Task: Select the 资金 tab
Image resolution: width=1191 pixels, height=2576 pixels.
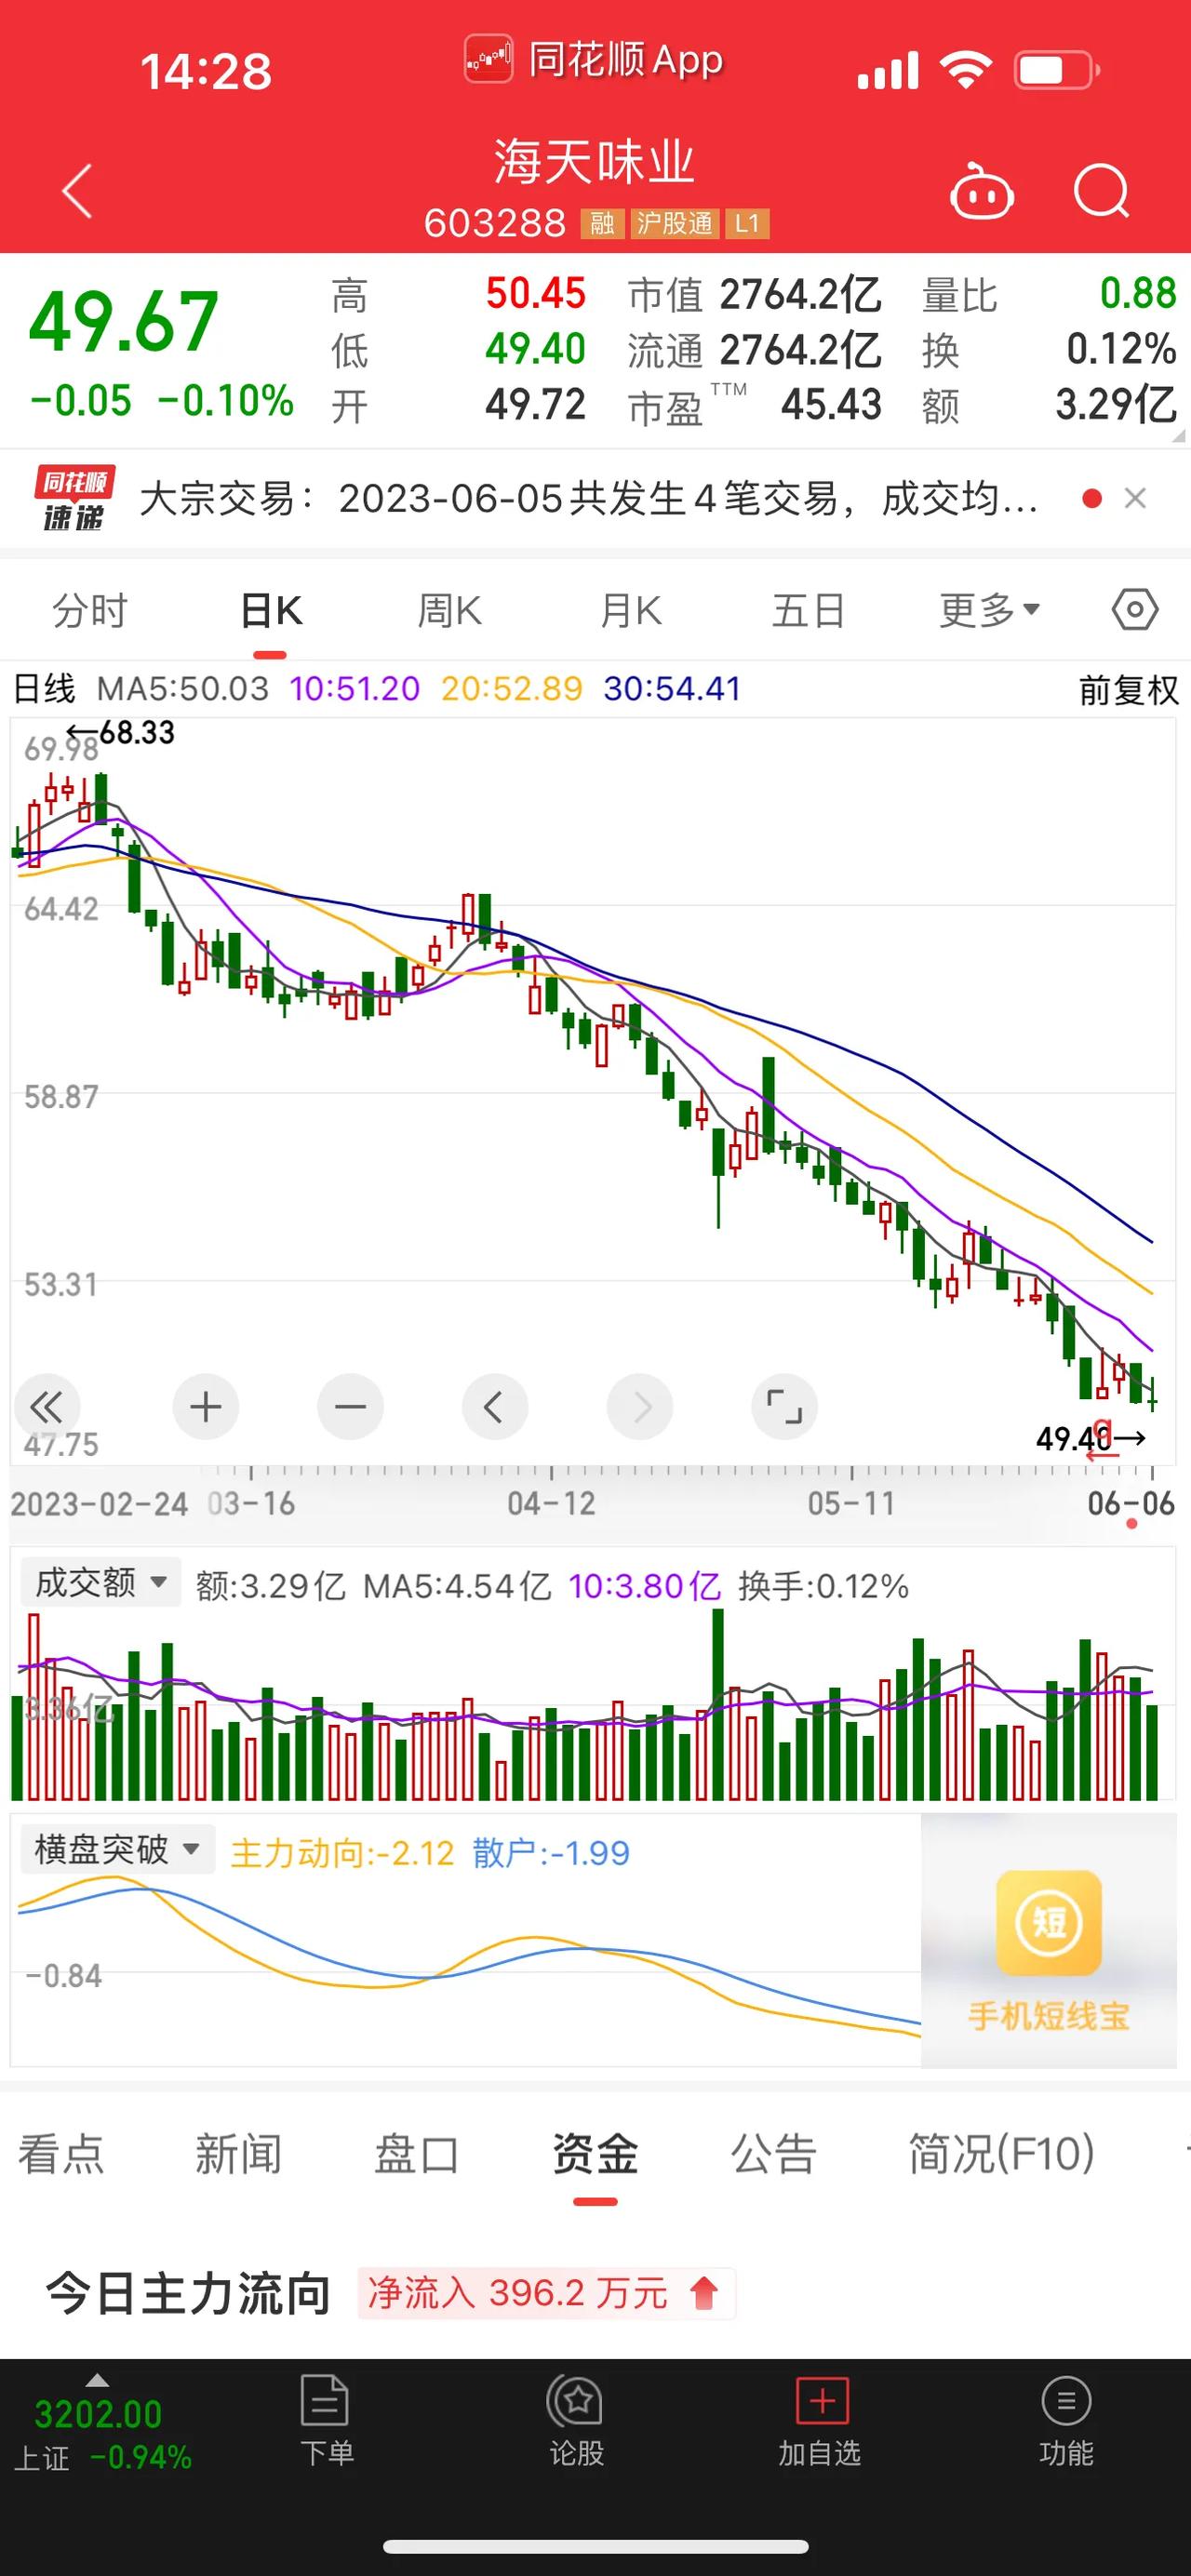Action: 595,2153
